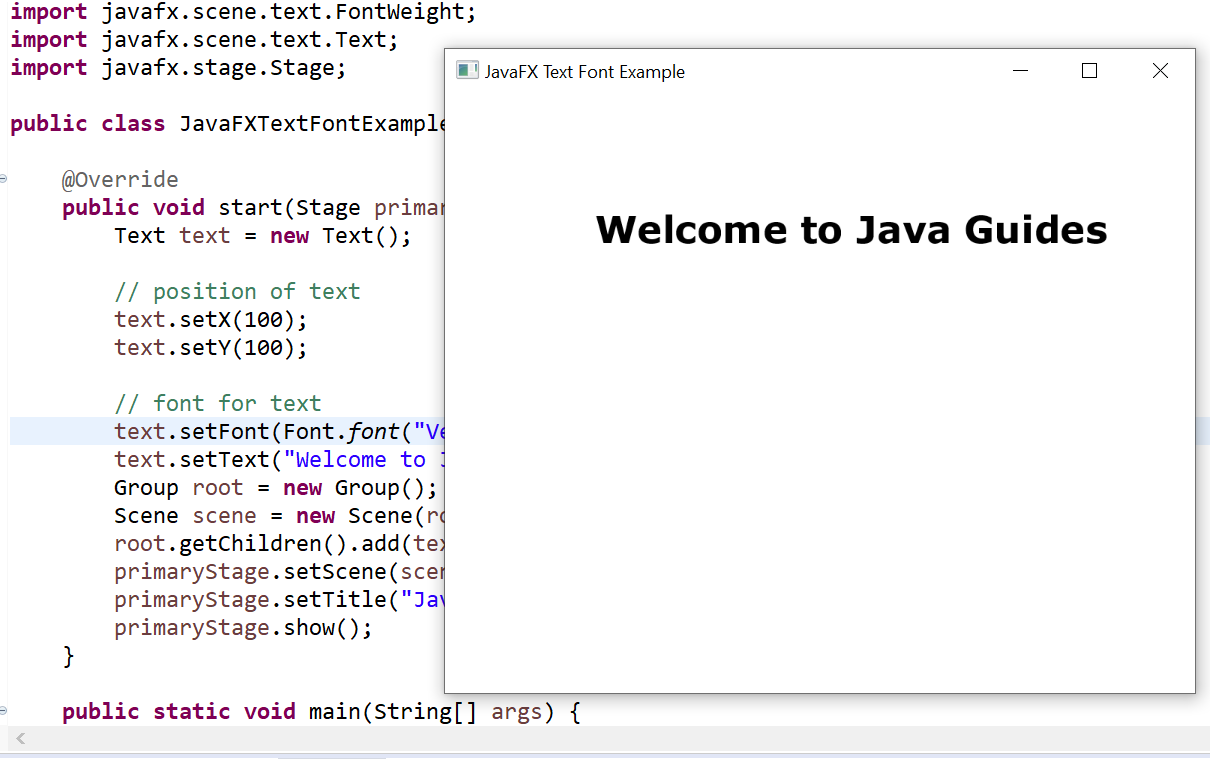The width and height of the screenshot is (1210, 759).
Task: Click the JavaFX window title bar icon
Action: pos(467,70)
